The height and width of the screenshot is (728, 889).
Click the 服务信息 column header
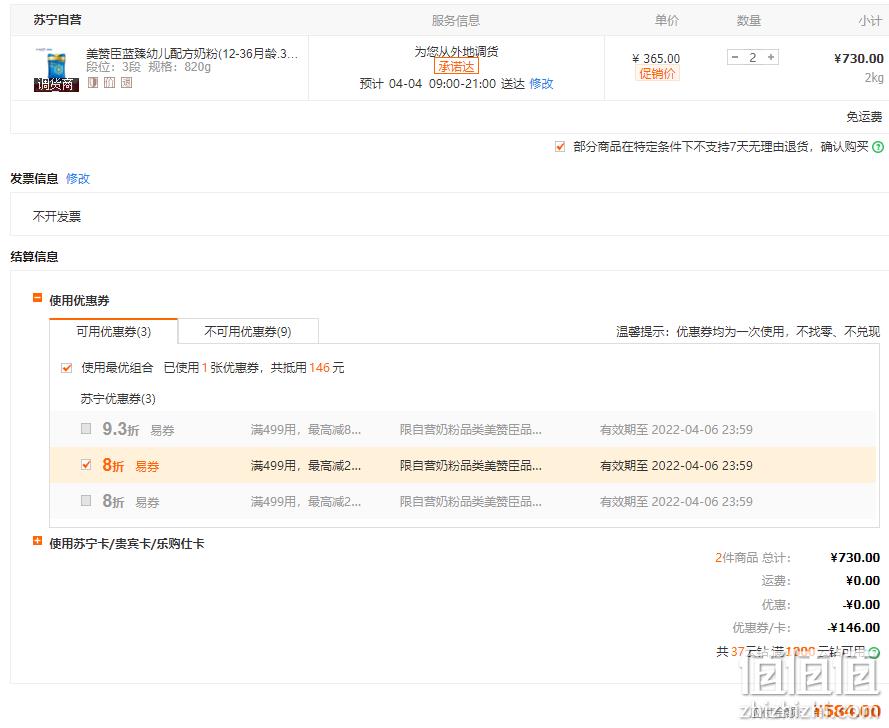(x=456, y=20)
